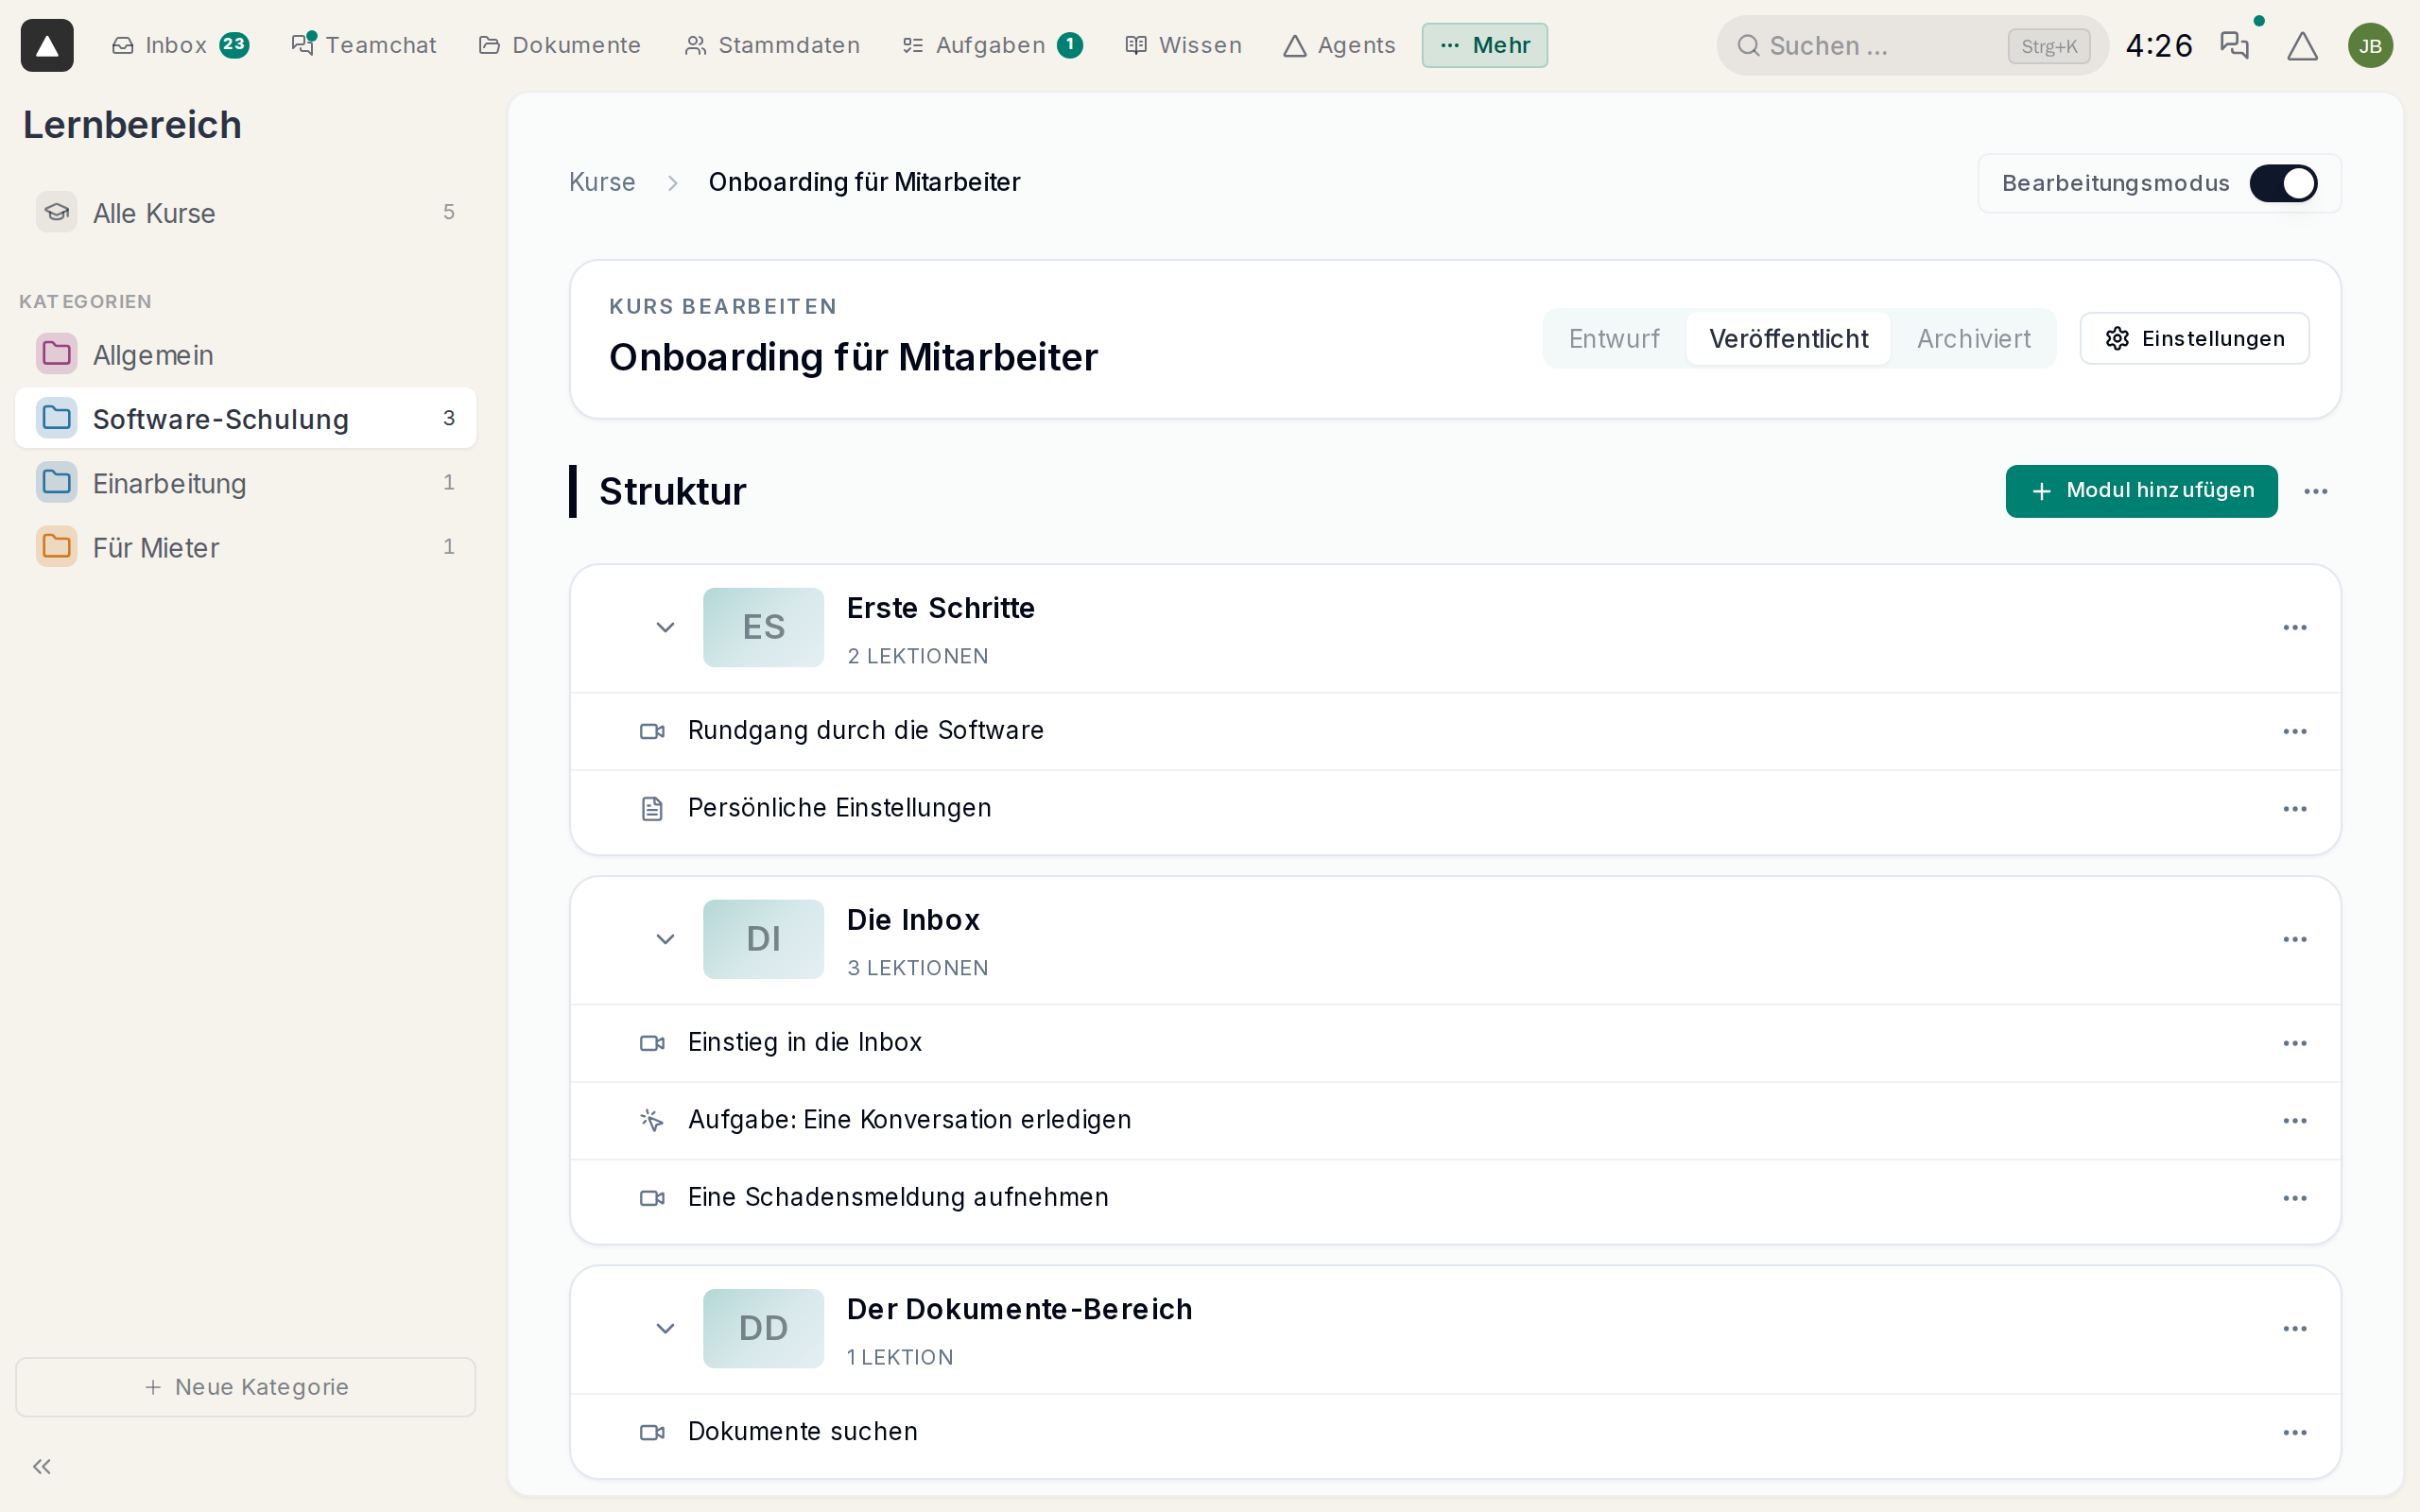Collapse the Erste Schritte module chevron
This screenshot has height=1512, width=2420.
665,627
